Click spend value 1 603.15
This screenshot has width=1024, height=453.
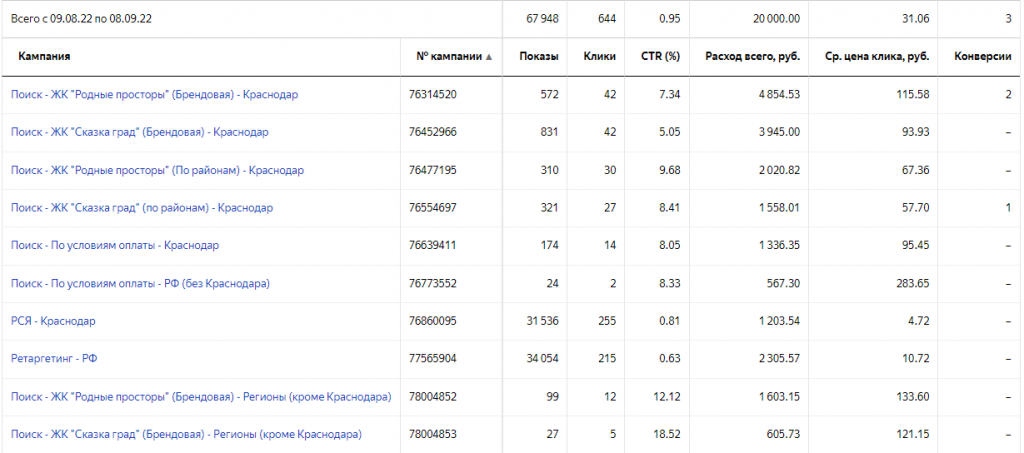tap(780, 397)
